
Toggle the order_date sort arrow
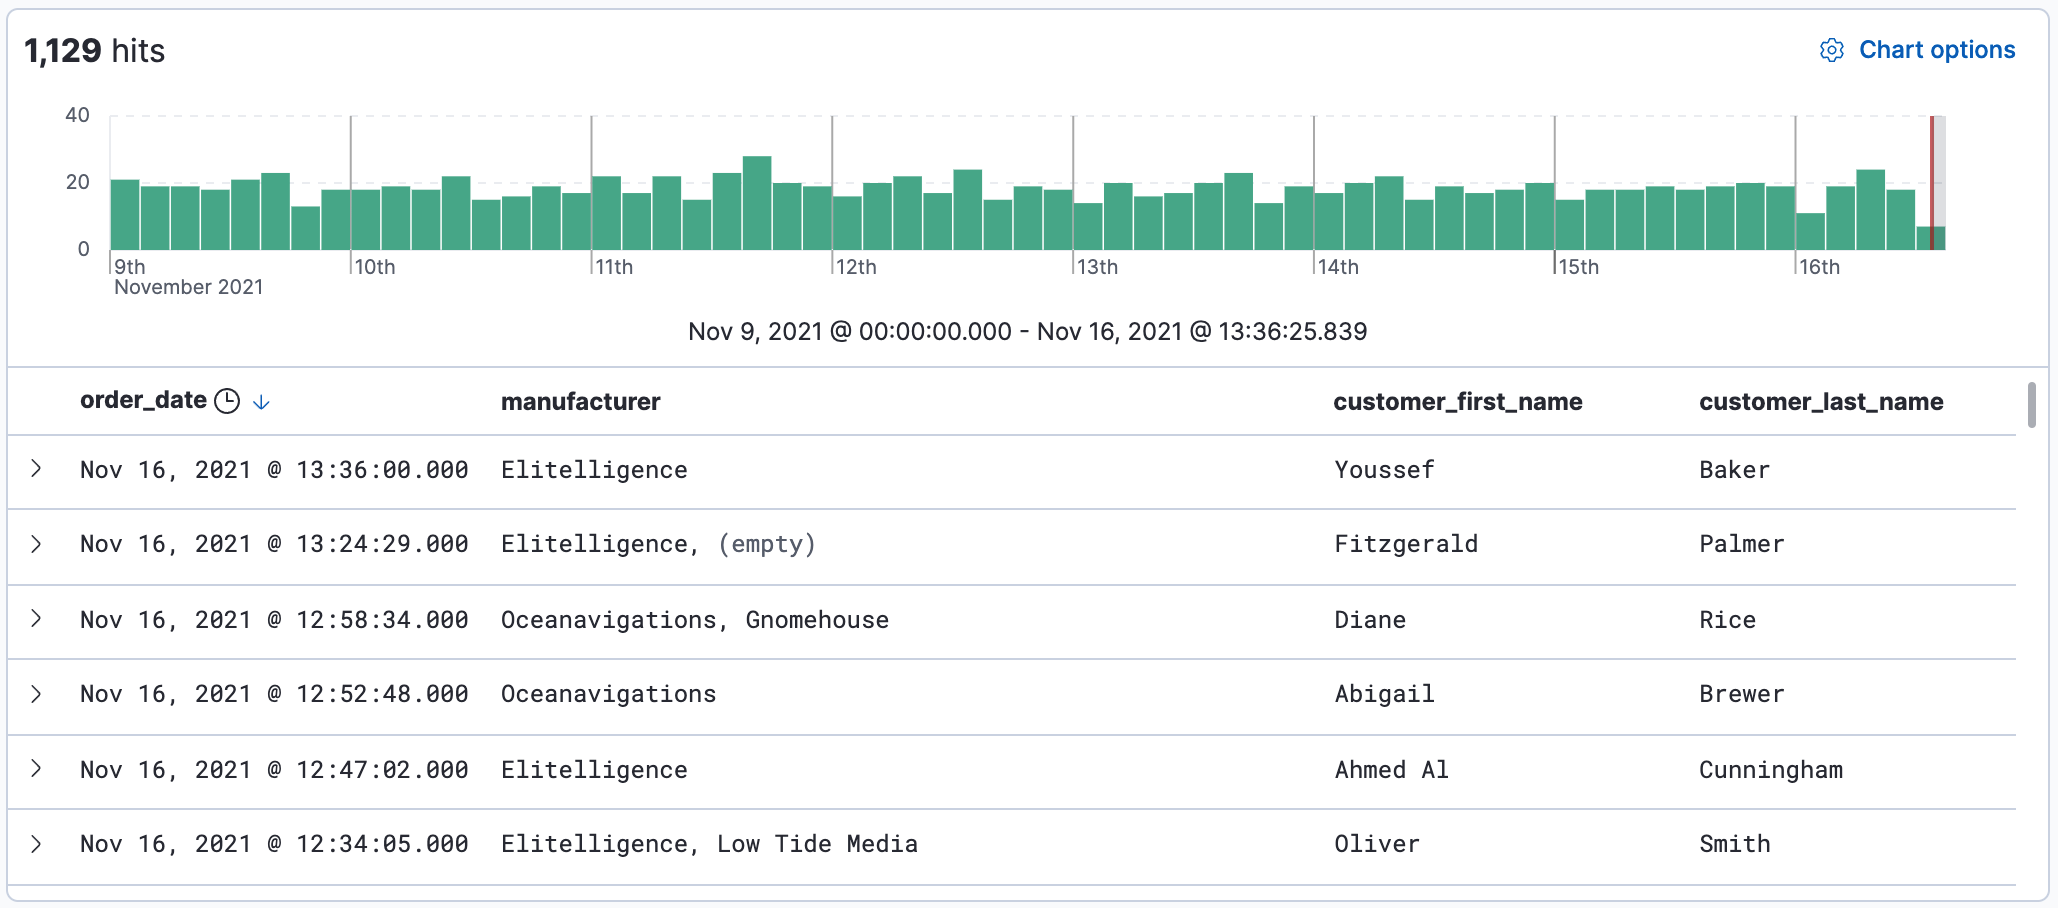pyautogui.click(x=261, y=402)
